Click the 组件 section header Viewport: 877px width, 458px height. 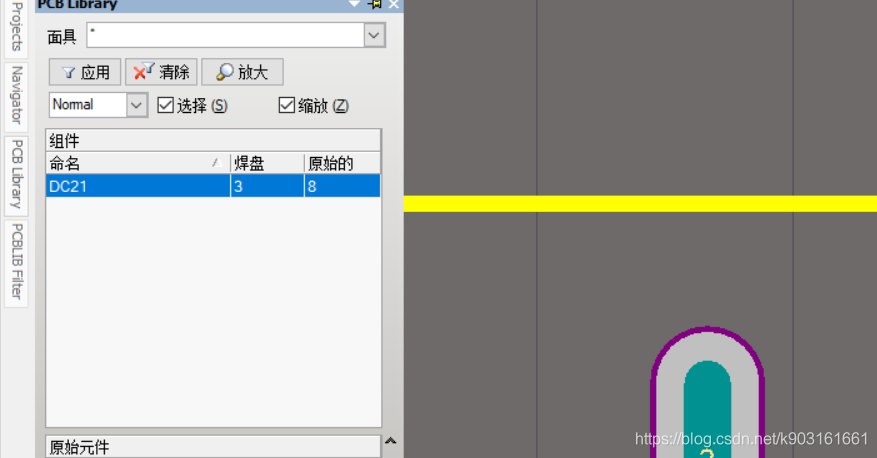[213, 140]
